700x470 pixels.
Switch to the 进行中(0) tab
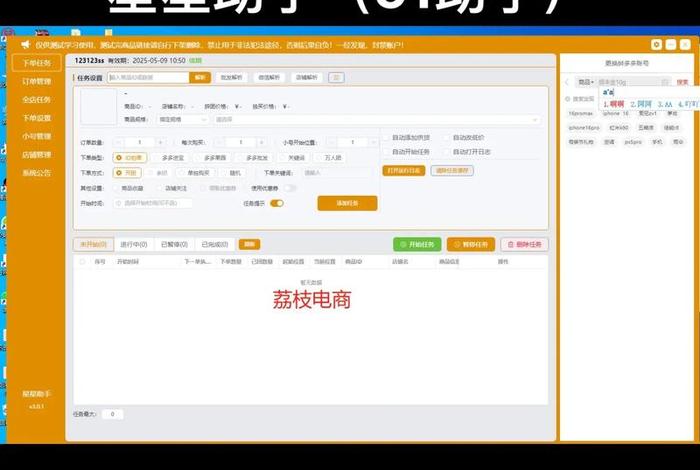(x=133, y=244)
